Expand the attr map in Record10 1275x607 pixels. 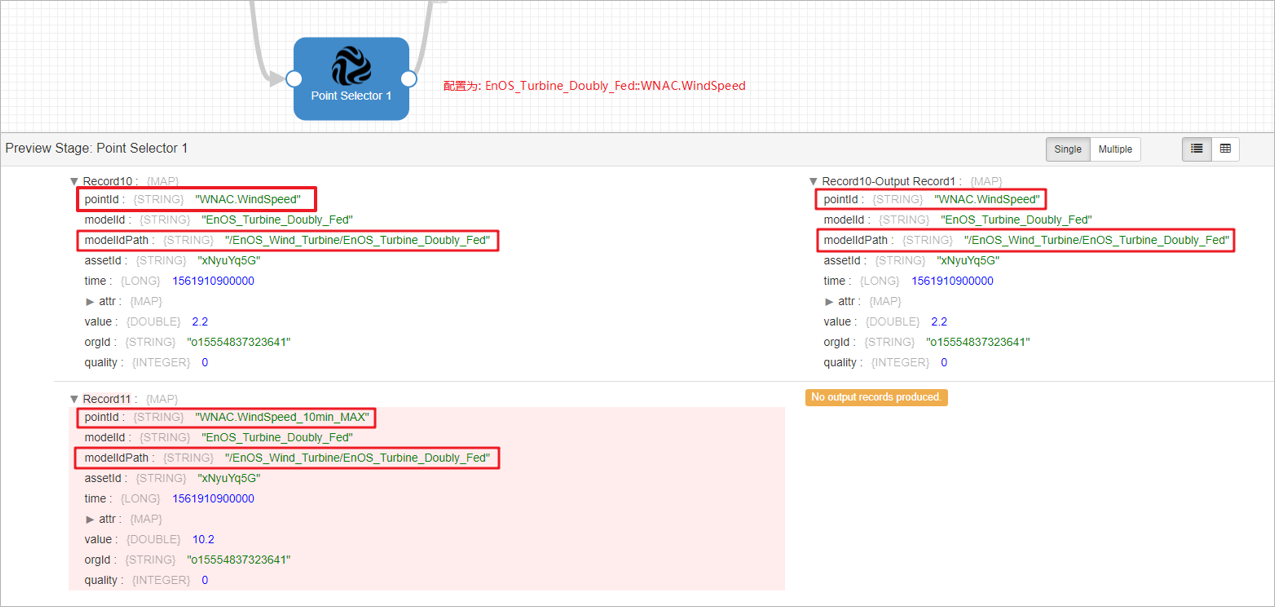pyautogui.click(x=89, y=300)
